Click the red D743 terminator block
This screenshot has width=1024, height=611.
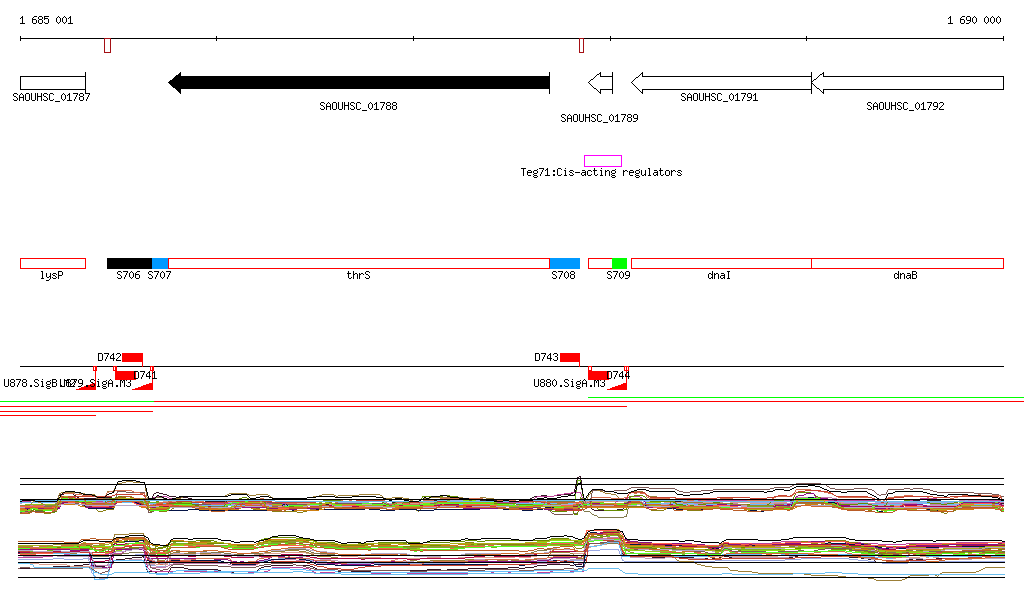[x=570, y=358]
